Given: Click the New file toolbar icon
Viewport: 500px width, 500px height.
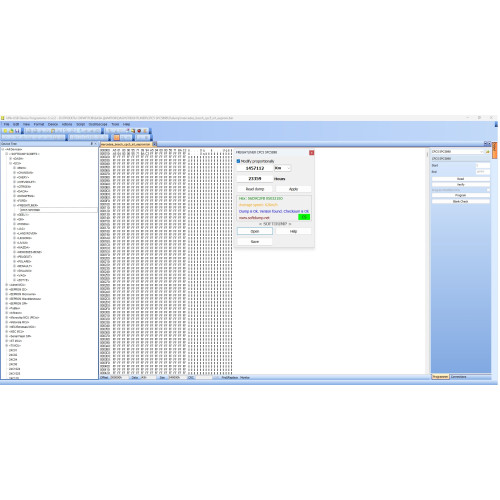Looking at the screenshot, I should coord(5,131).
